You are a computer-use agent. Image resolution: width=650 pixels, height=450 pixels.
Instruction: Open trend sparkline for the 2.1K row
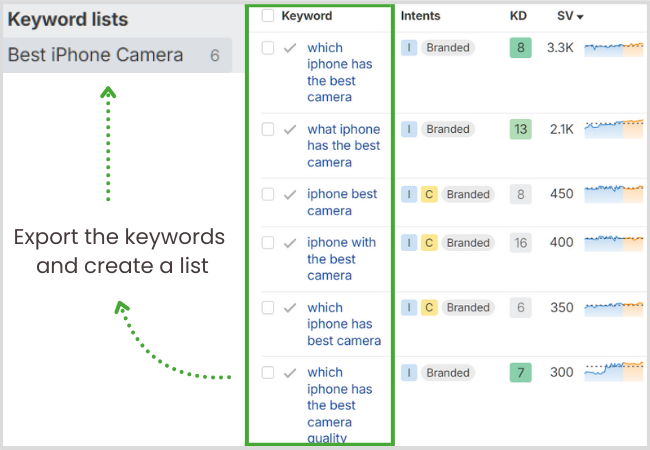click(x=614, y=129)
